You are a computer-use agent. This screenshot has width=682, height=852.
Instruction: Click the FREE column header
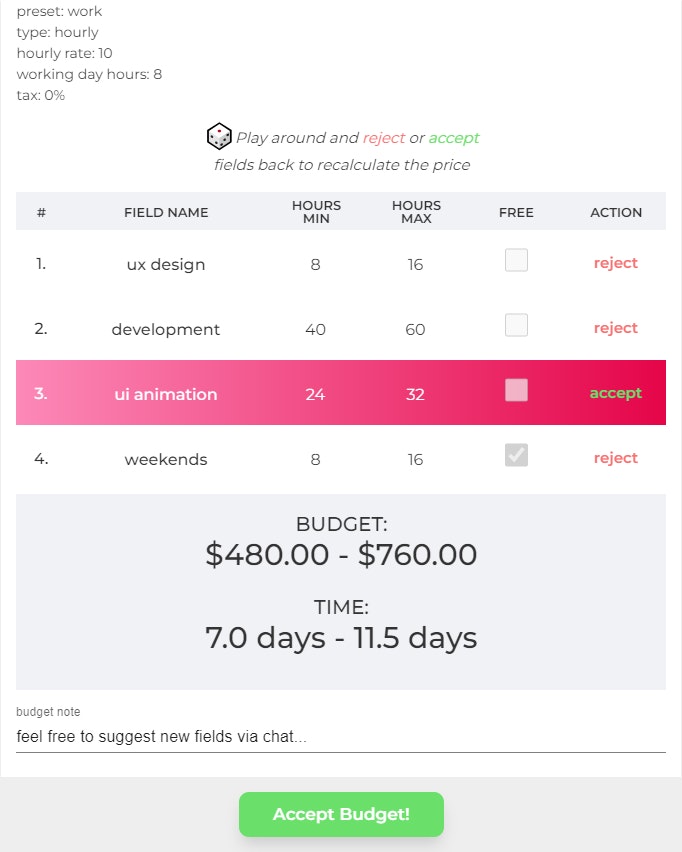coord(516,212)
